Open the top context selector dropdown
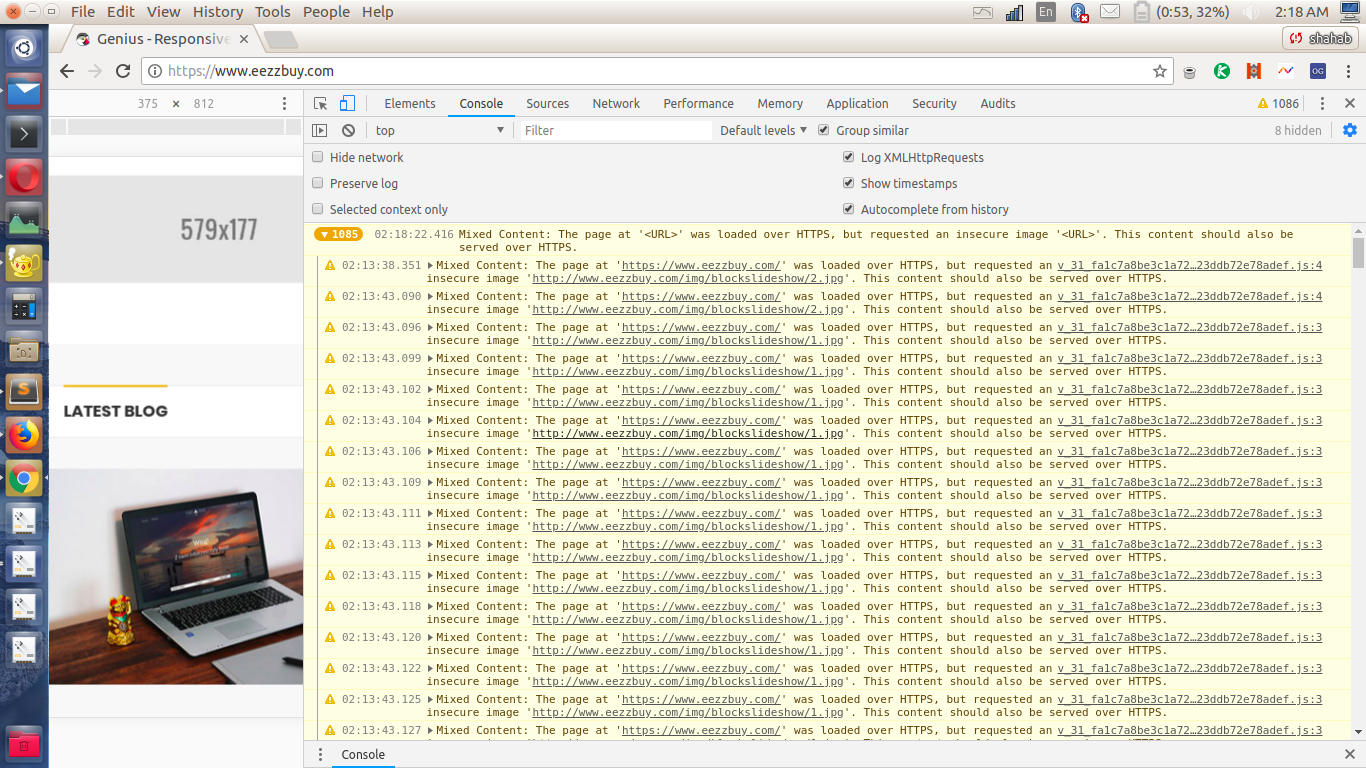Viewport: 1366px width, 768px height. pyautogui.click(x=439, y=130)
